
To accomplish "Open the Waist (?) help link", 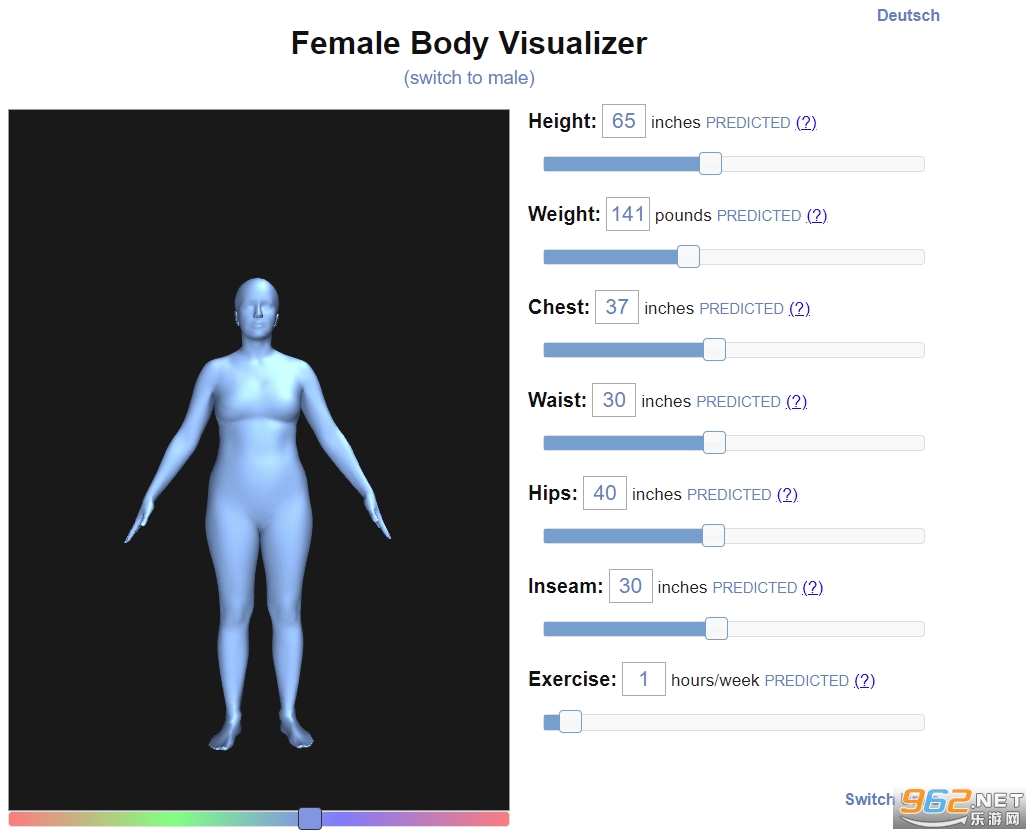I will point(796,401).
